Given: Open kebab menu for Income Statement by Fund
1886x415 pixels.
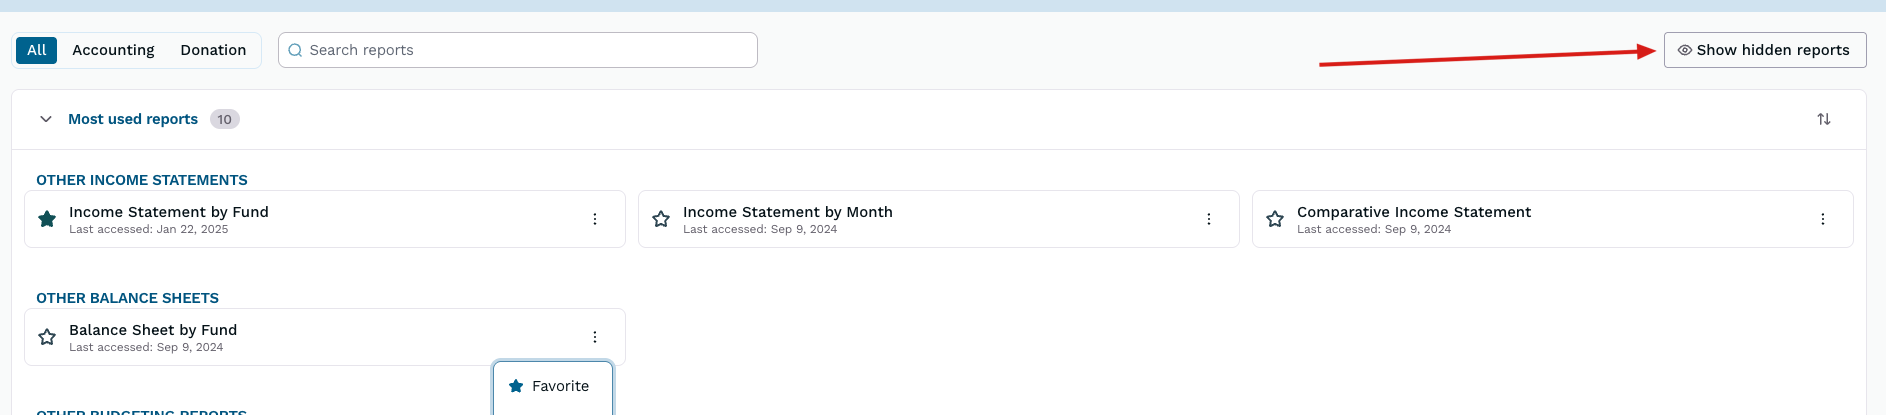Looking at the screenshot, I should pyautogui.click(x=595, y=219).
